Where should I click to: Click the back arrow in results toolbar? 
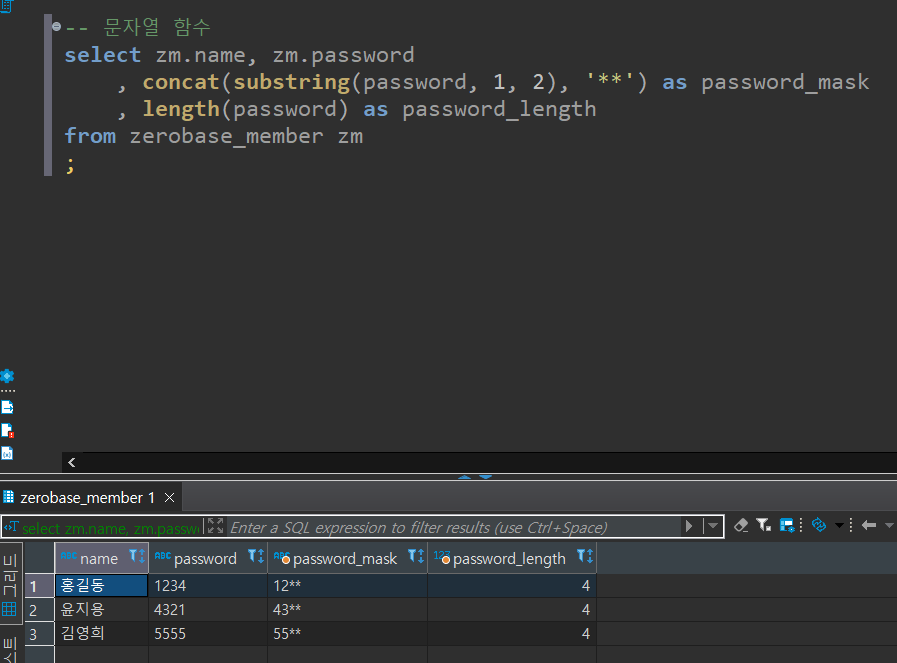[x=868, y=525]
